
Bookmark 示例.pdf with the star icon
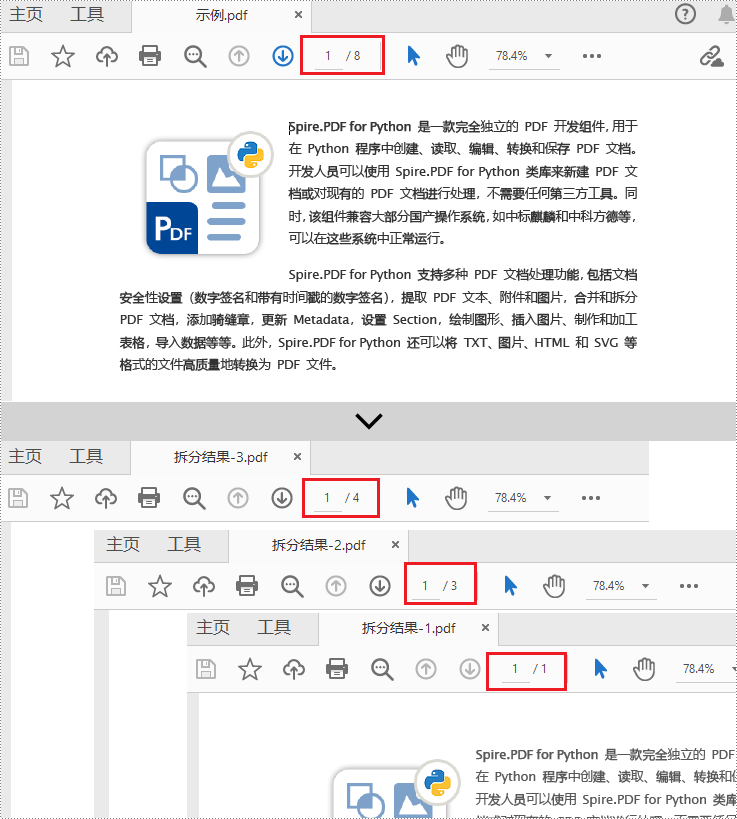pos(63,56)
